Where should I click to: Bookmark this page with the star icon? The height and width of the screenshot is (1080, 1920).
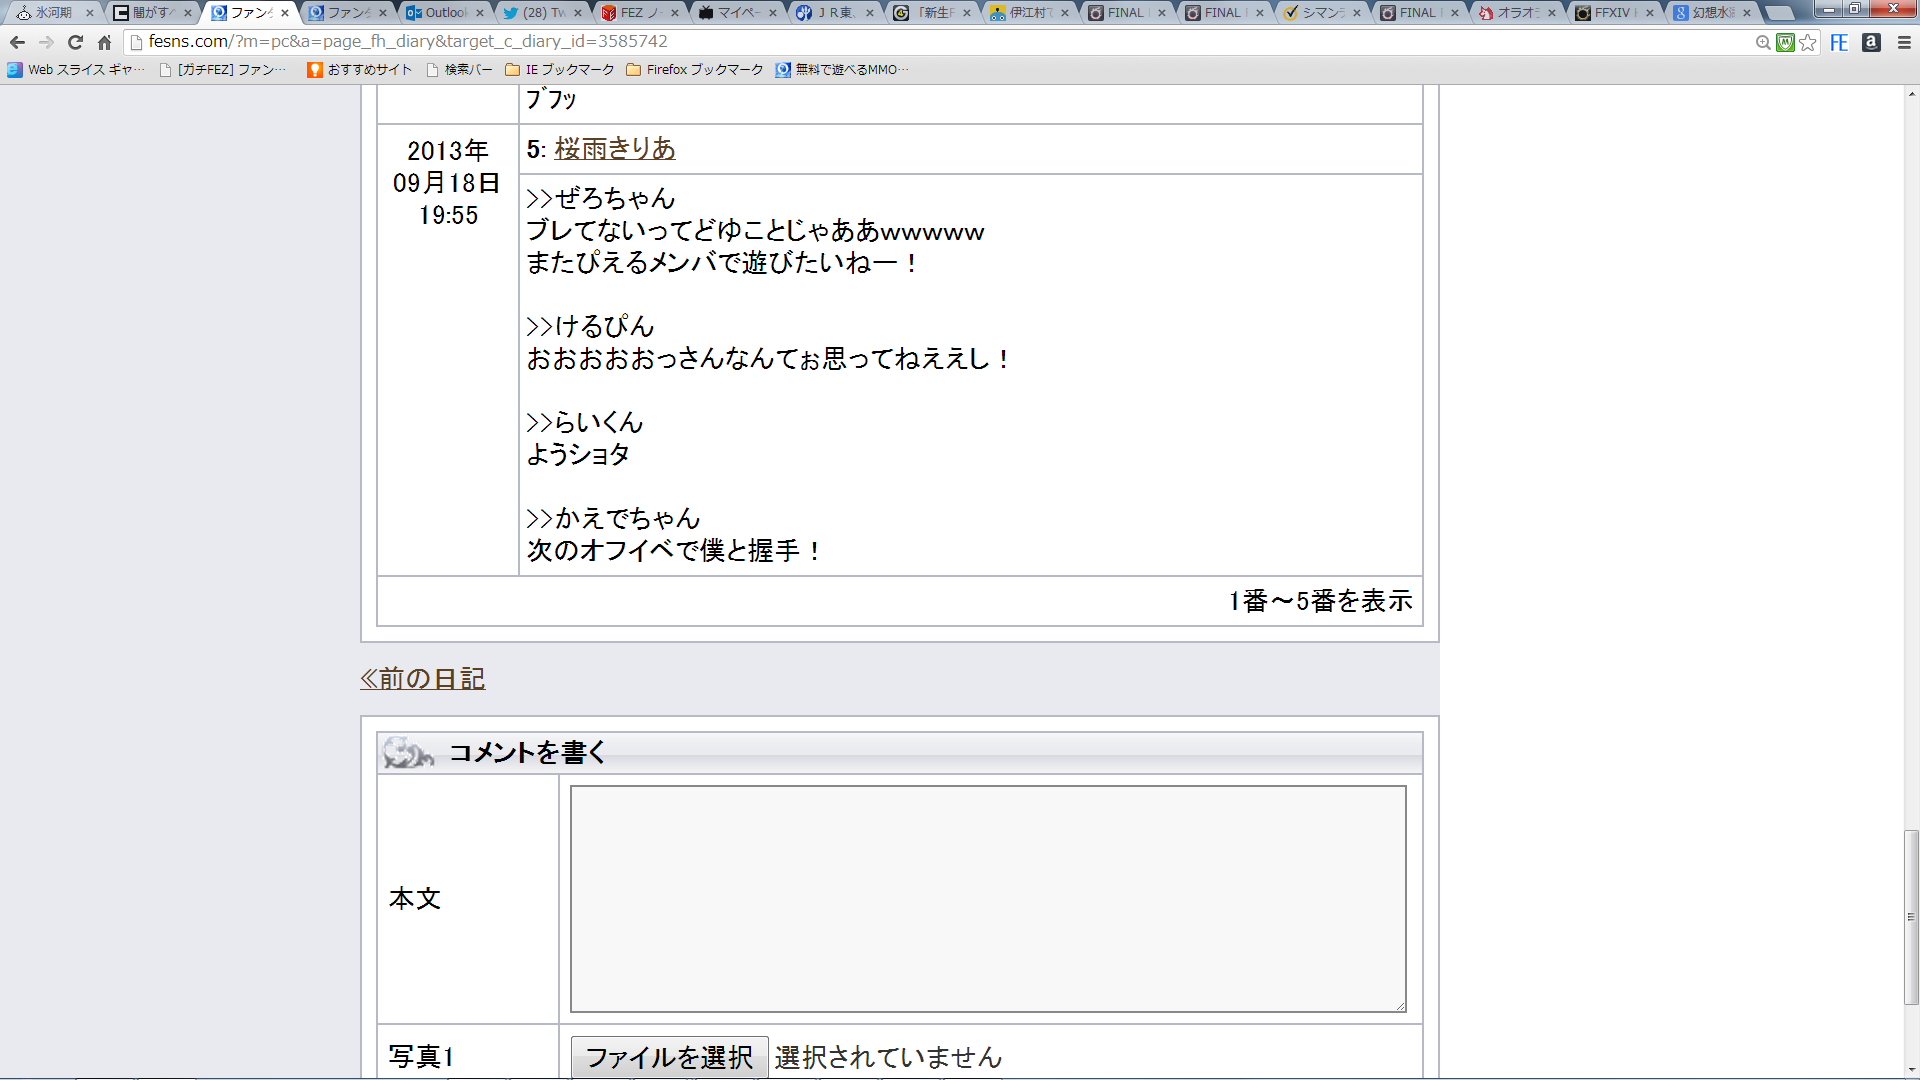[x=1807, y=42]
